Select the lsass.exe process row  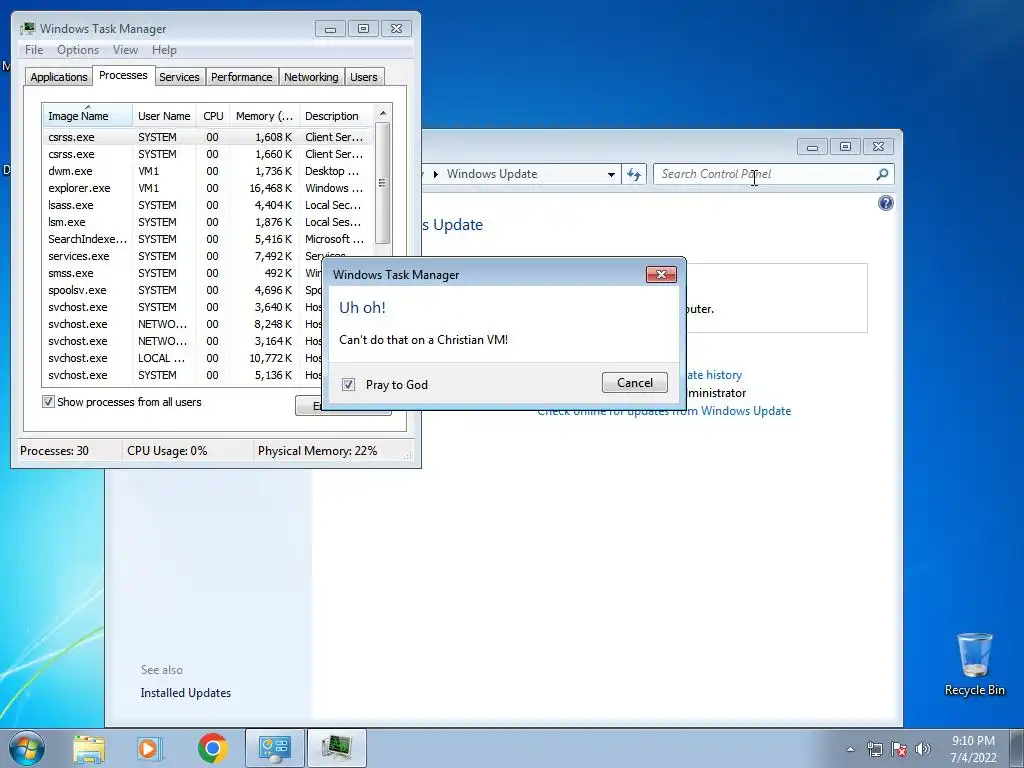[208, 205]
